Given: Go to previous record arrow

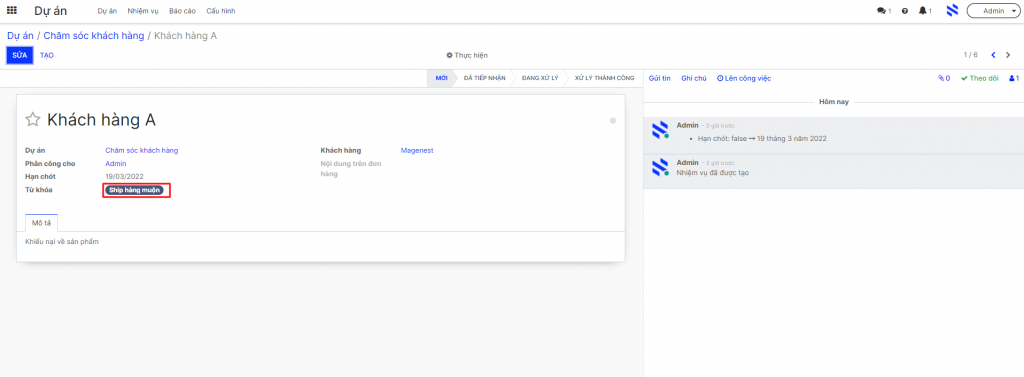Looking at the screenshot, I should 993,55.
